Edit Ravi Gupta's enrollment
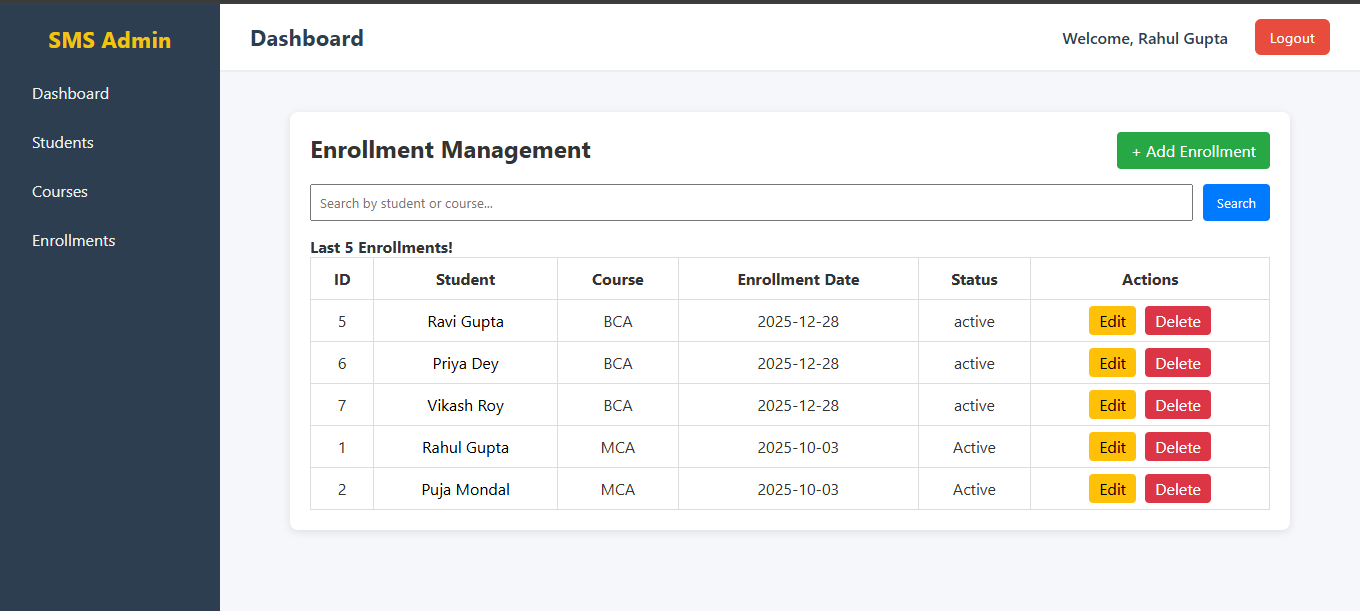Screen dimensions: 1360x611 tap(1112, 321)
